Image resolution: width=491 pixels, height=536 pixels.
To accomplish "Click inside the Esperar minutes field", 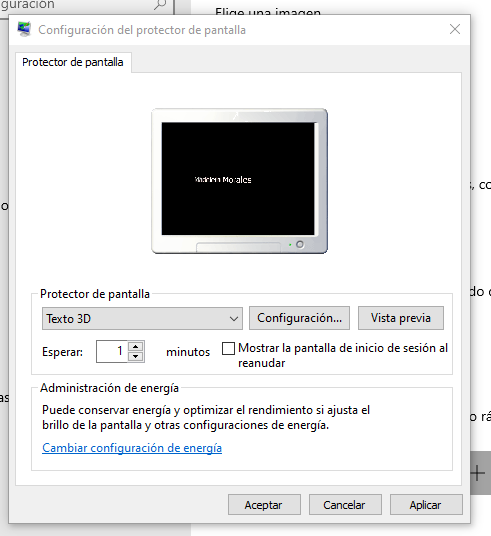I will tap(112, 351).
